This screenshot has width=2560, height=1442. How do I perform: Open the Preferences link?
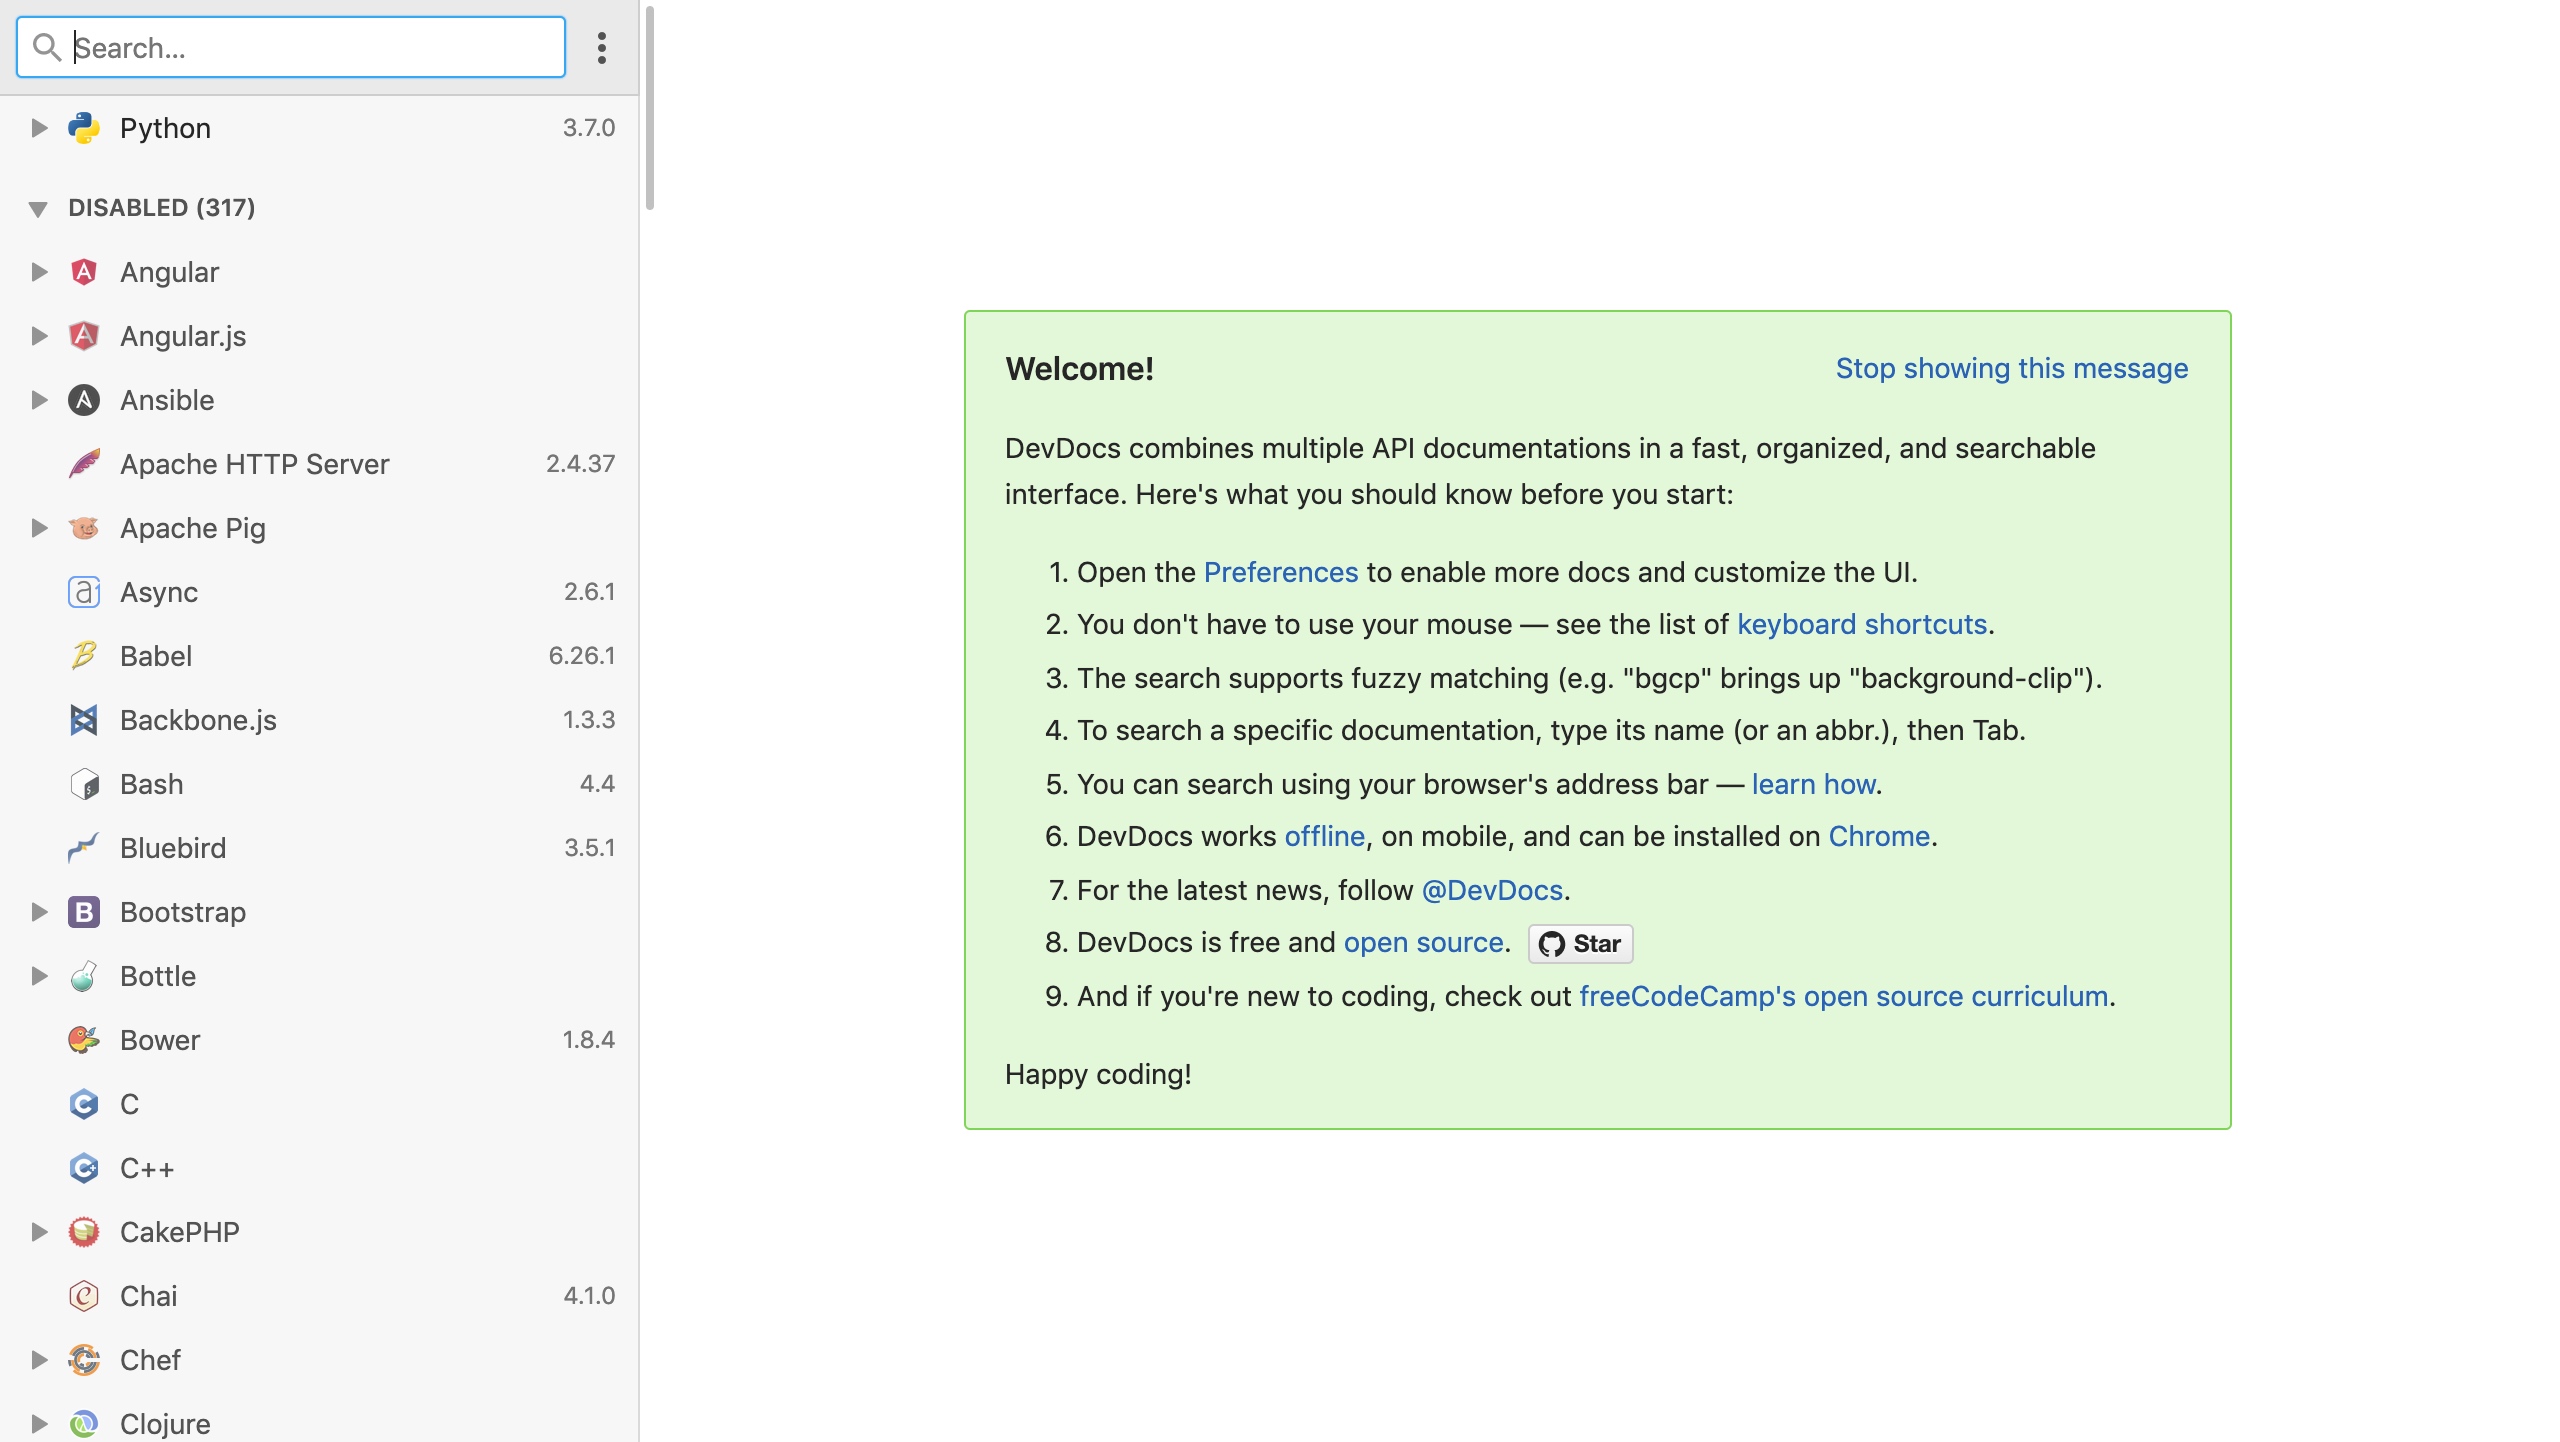tap(1281, 572)
